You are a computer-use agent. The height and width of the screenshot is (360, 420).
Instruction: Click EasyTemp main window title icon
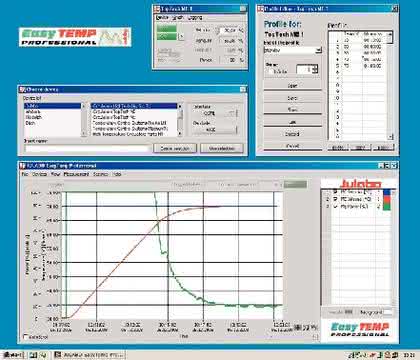(22, 165)
